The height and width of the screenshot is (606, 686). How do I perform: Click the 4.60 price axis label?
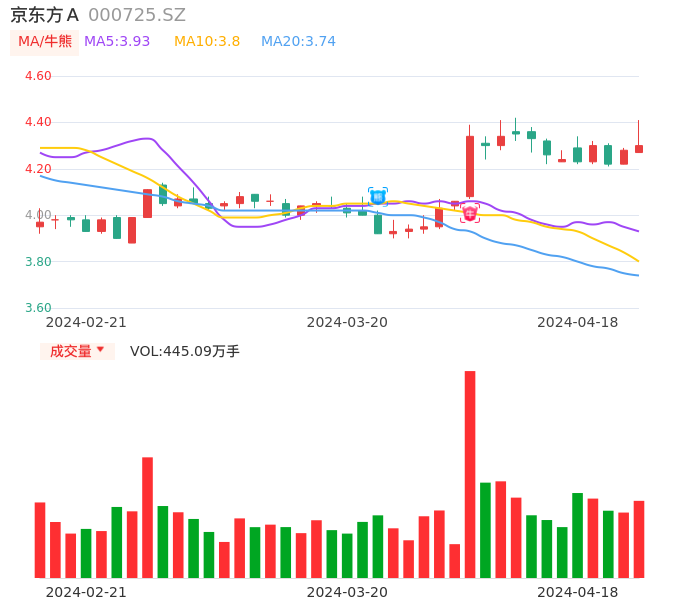coord(38,76)
